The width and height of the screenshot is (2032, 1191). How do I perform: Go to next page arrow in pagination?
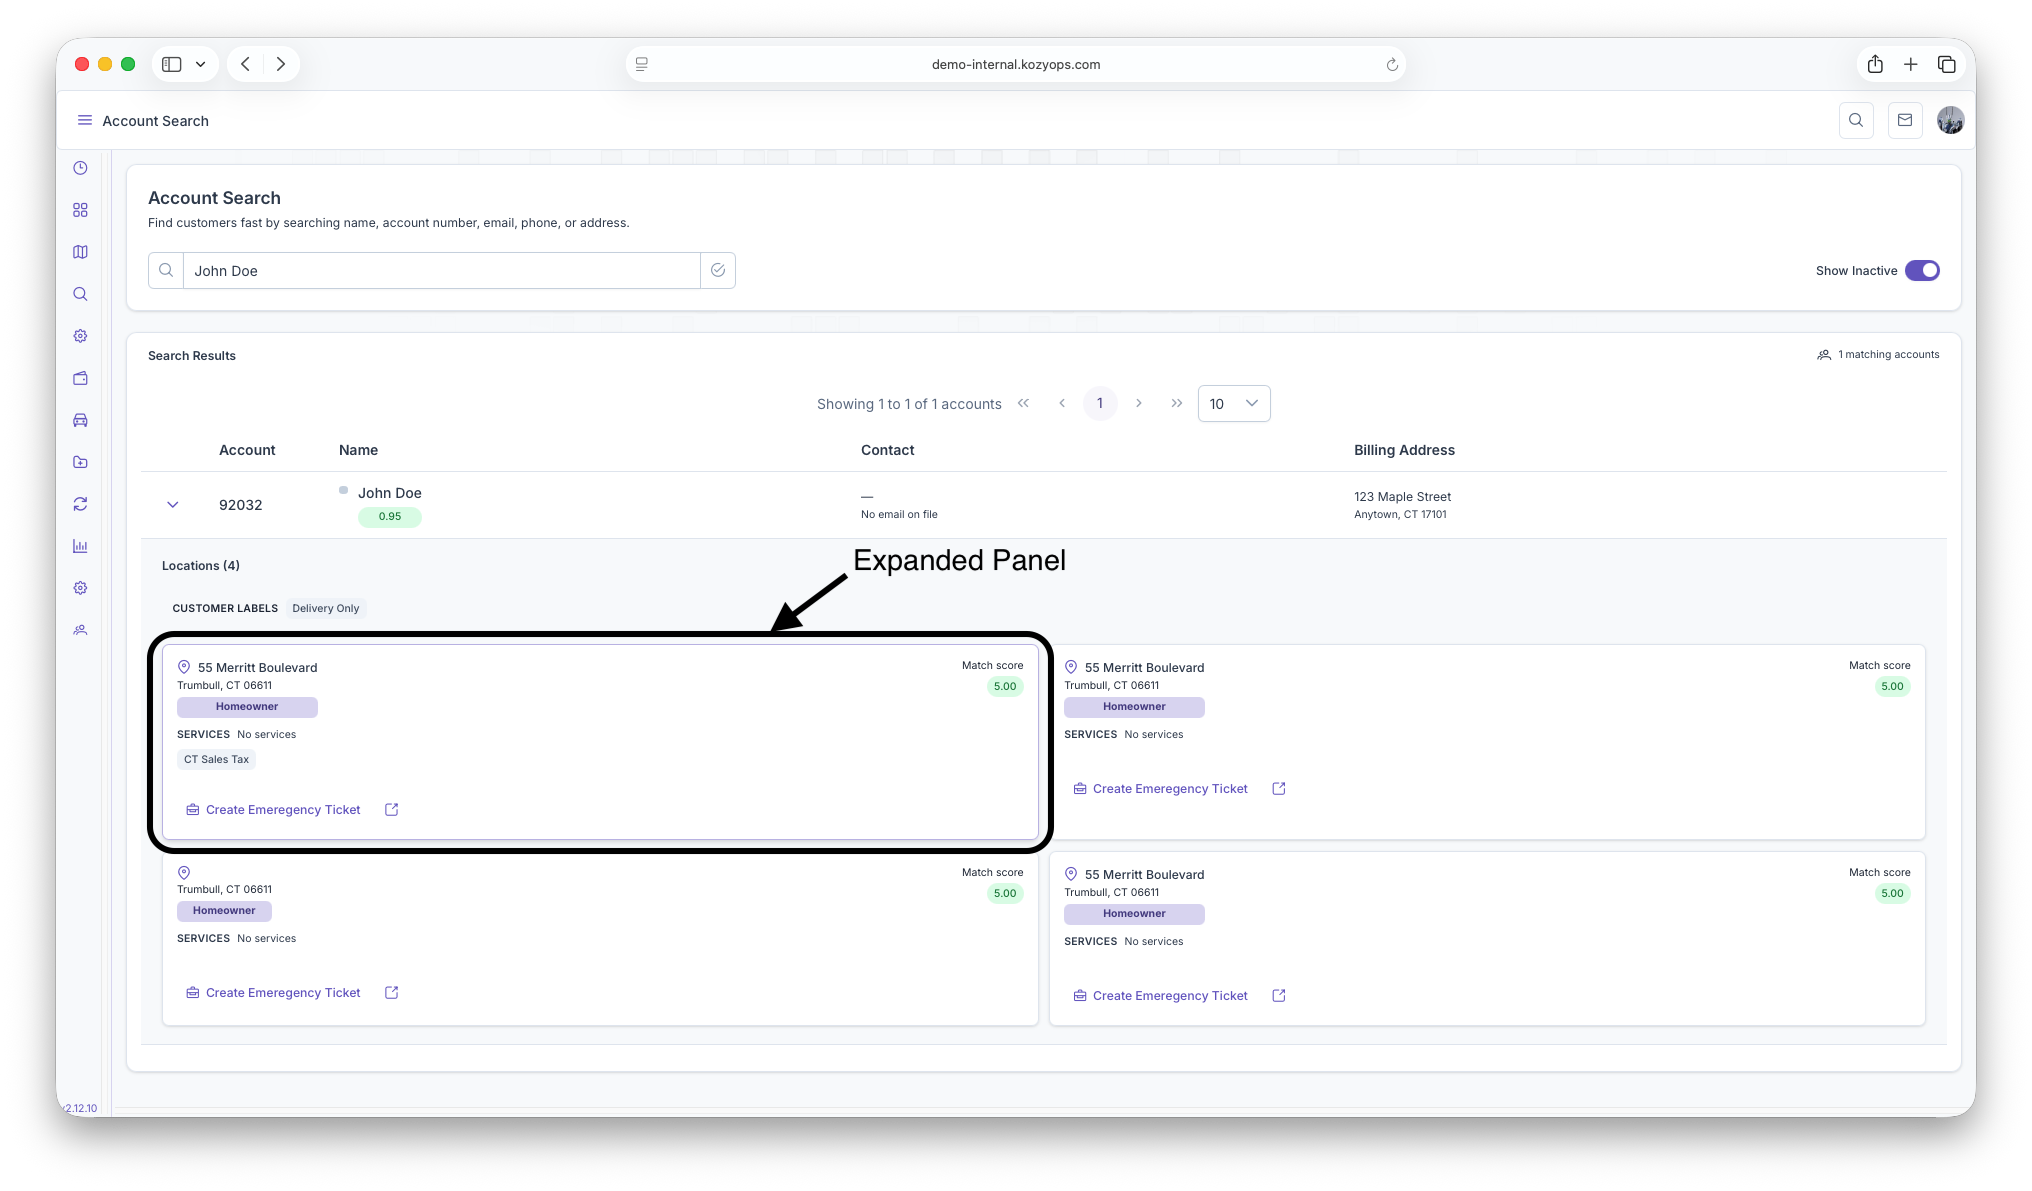tap(1138, 403)
